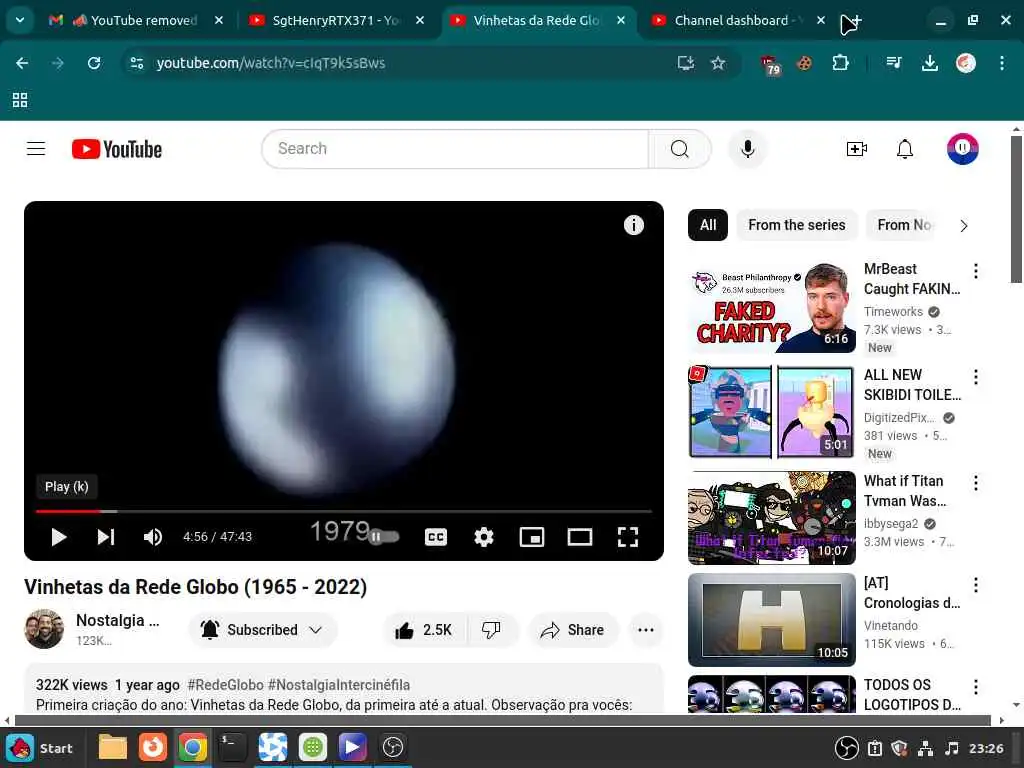Open the notifications bell
Screen dimensions: 1024x768
pyautogui.click(x=904, y=149)
